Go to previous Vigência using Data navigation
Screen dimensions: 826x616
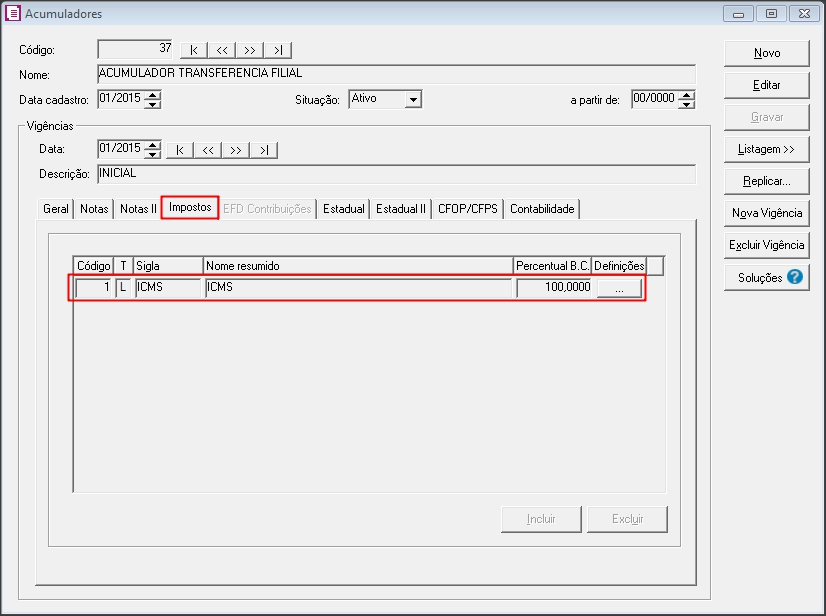pos(208,150)
